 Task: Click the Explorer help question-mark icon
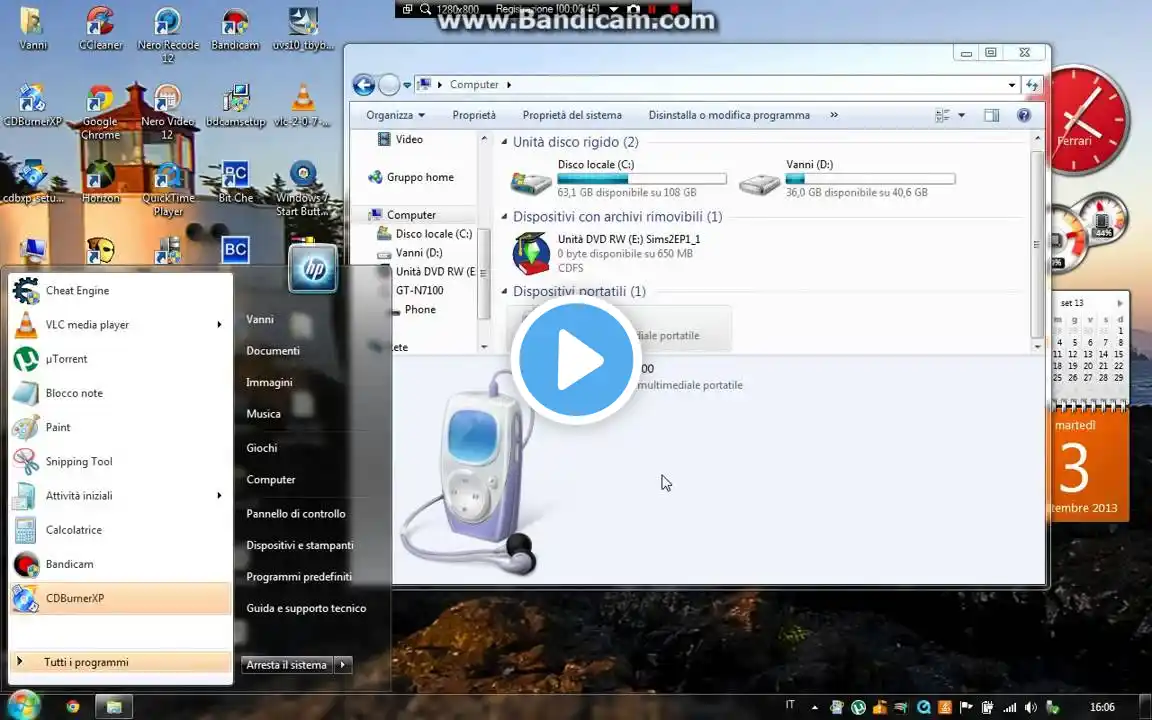click(1023, 115)
